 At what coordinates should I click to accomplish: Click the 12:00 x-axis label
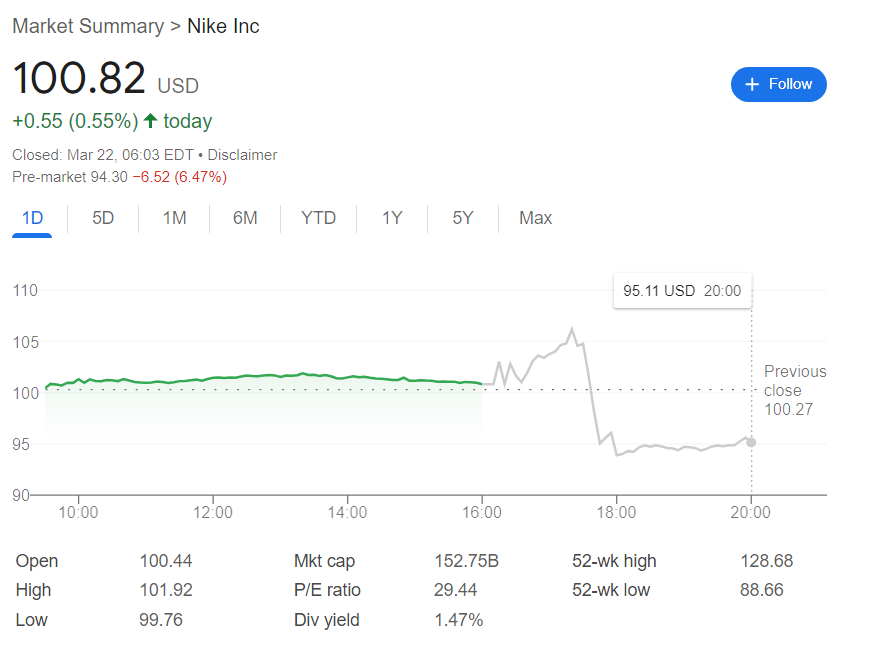point(213,512)
